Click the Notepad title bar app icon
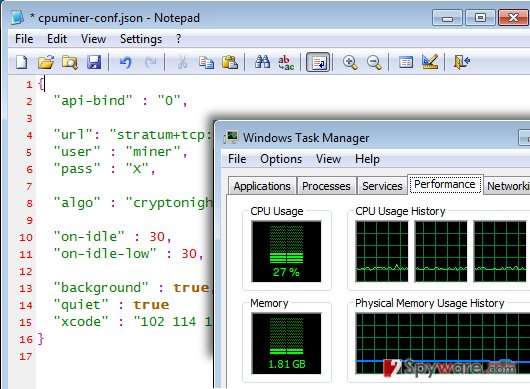 (x=17, y=18)
